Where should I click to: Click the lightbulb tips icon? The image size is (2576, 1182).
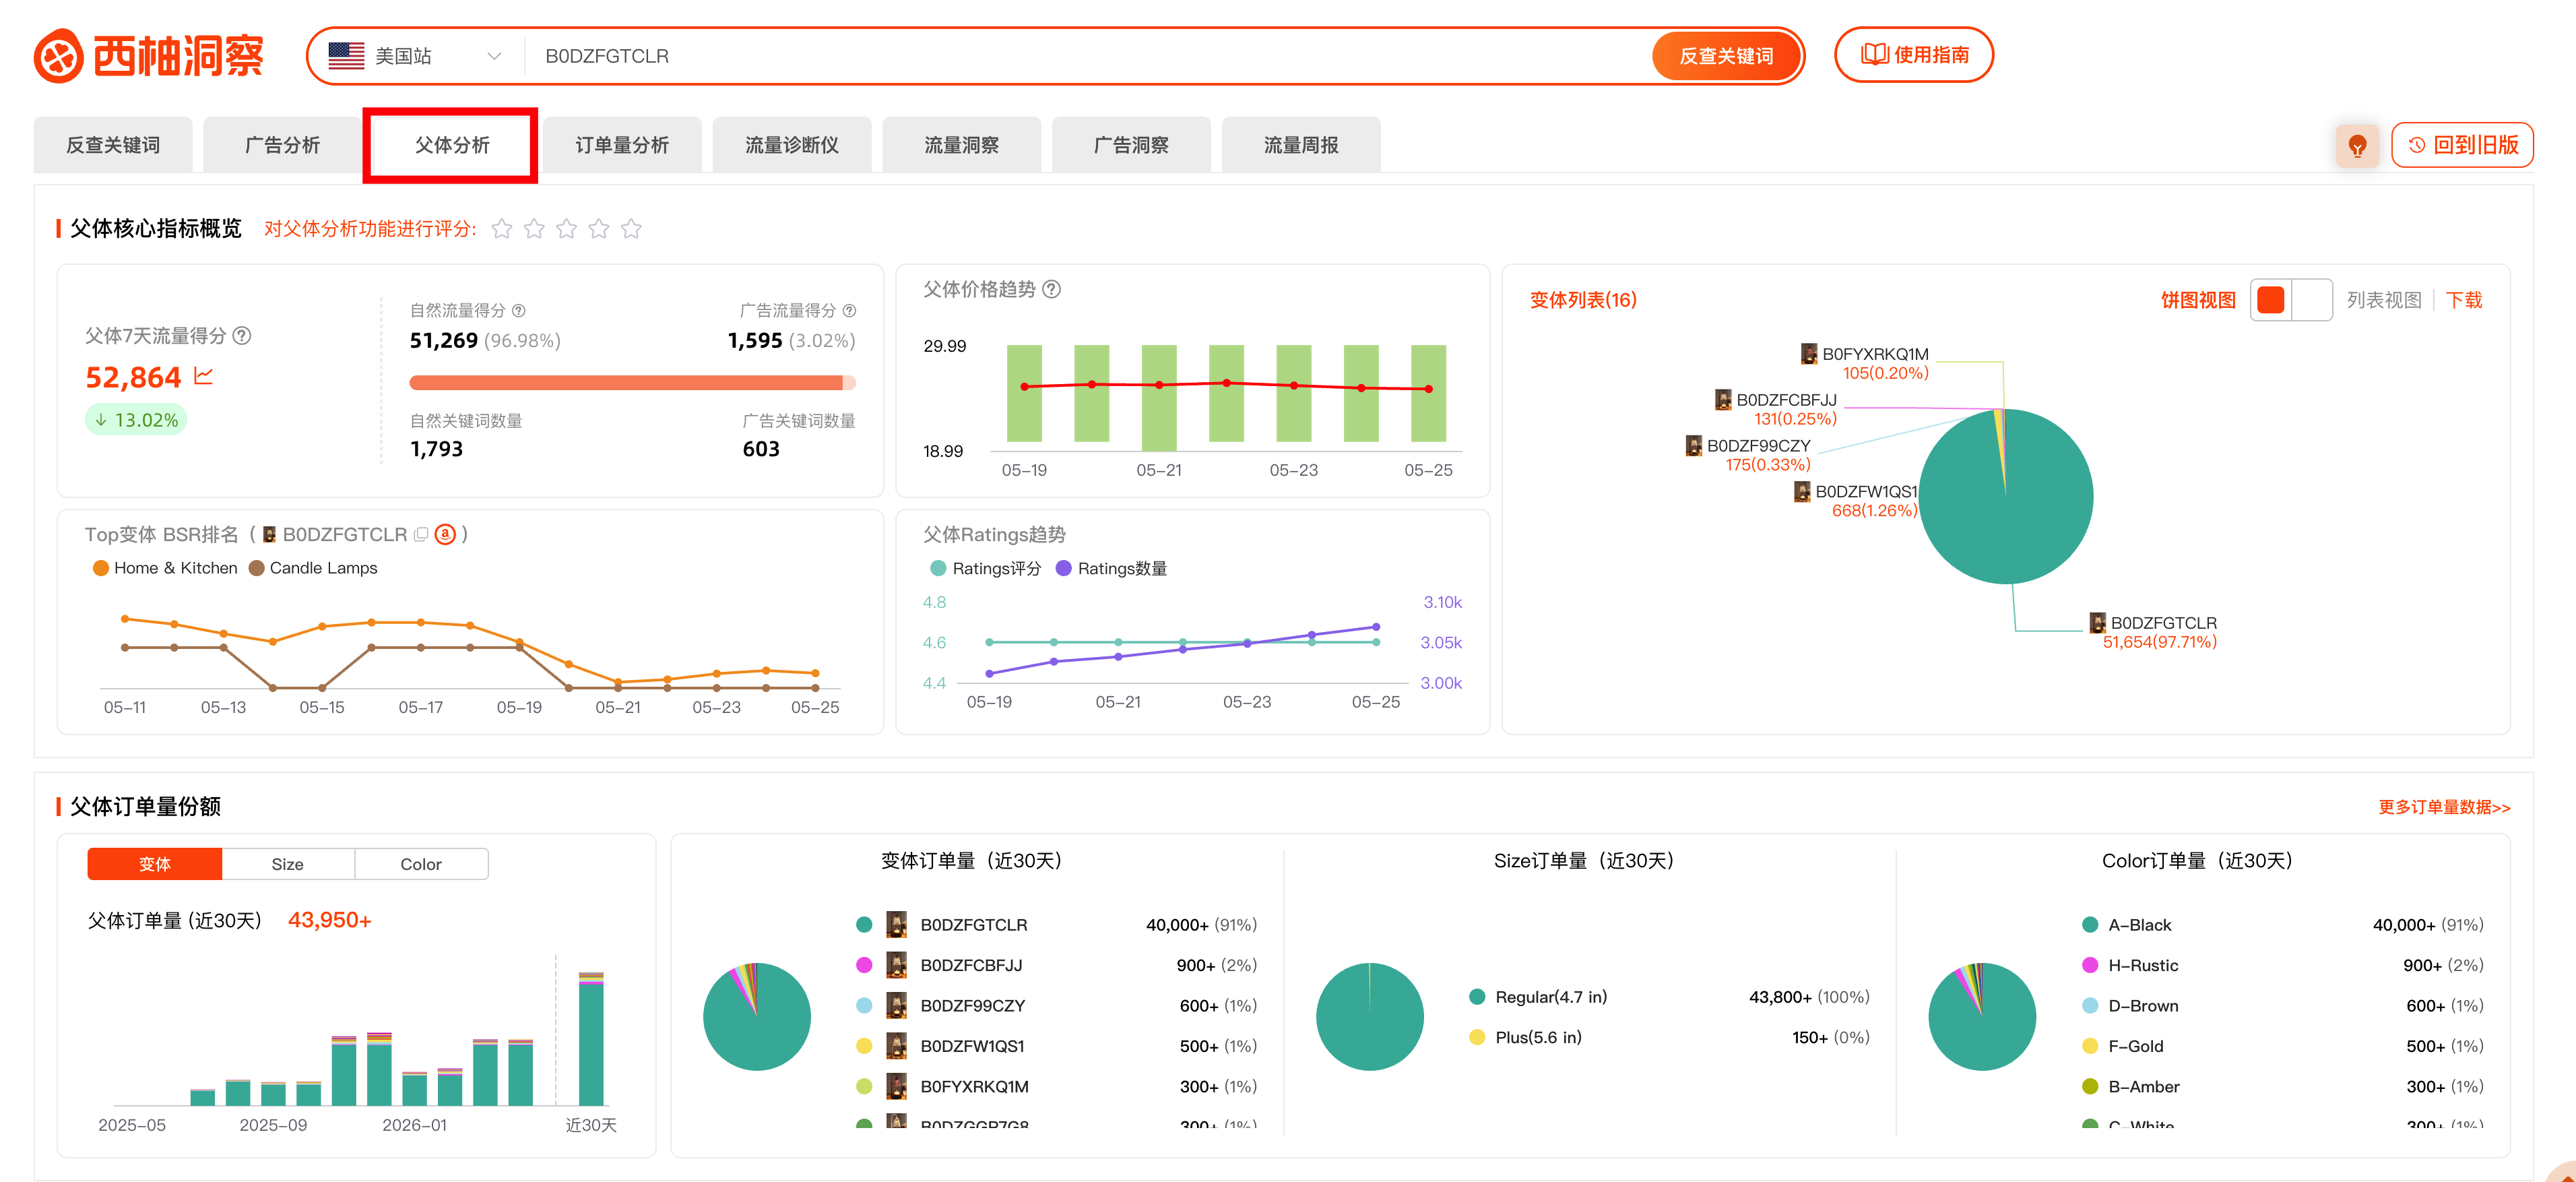click(2357, 146)
